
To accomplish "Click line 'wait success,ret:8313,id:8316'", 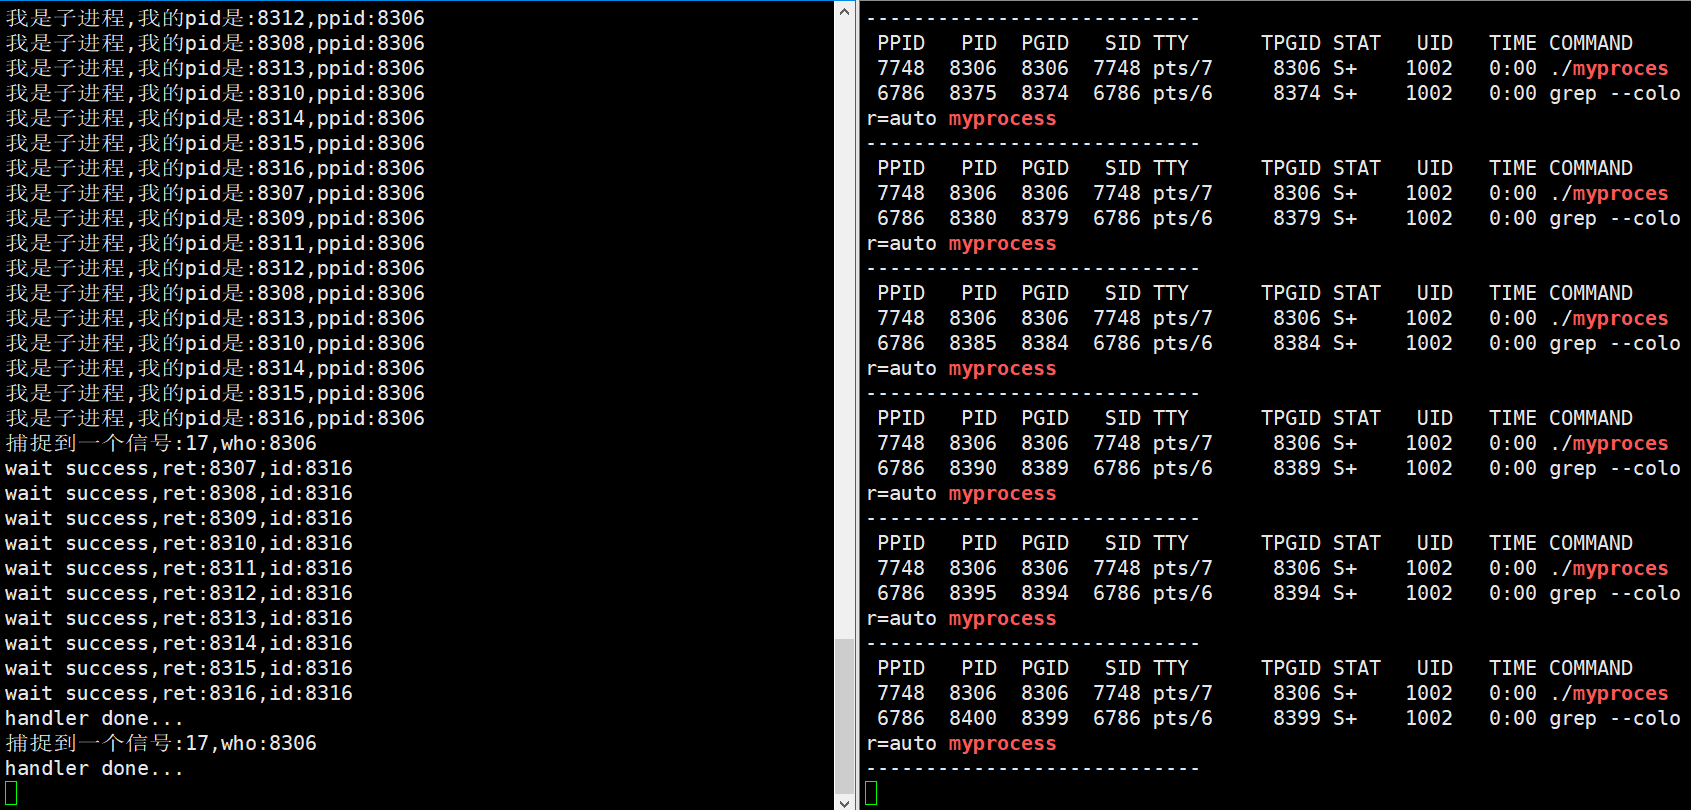I will coord(179,618).
